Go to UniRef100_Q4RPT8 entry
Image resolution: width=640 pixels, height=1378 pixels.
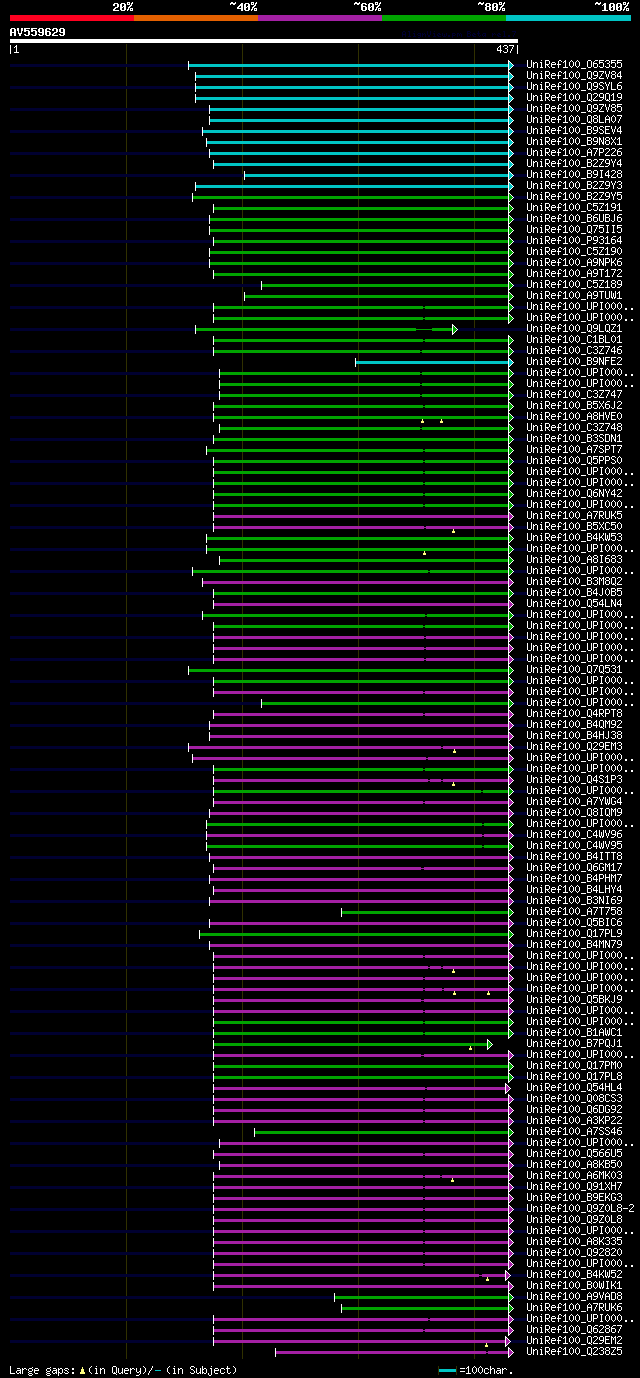point(574,714)
